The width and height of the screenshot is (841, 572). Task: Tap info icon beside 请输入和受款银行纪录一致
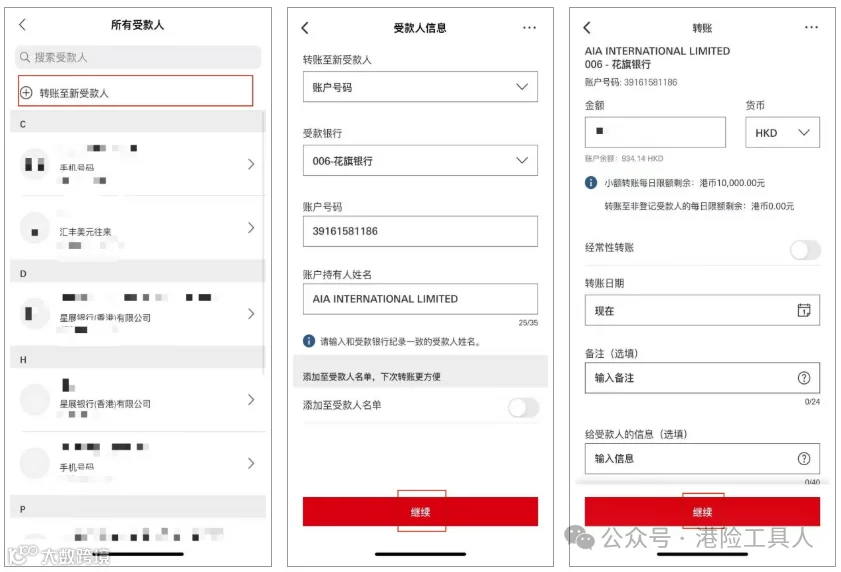click(309, 341)
